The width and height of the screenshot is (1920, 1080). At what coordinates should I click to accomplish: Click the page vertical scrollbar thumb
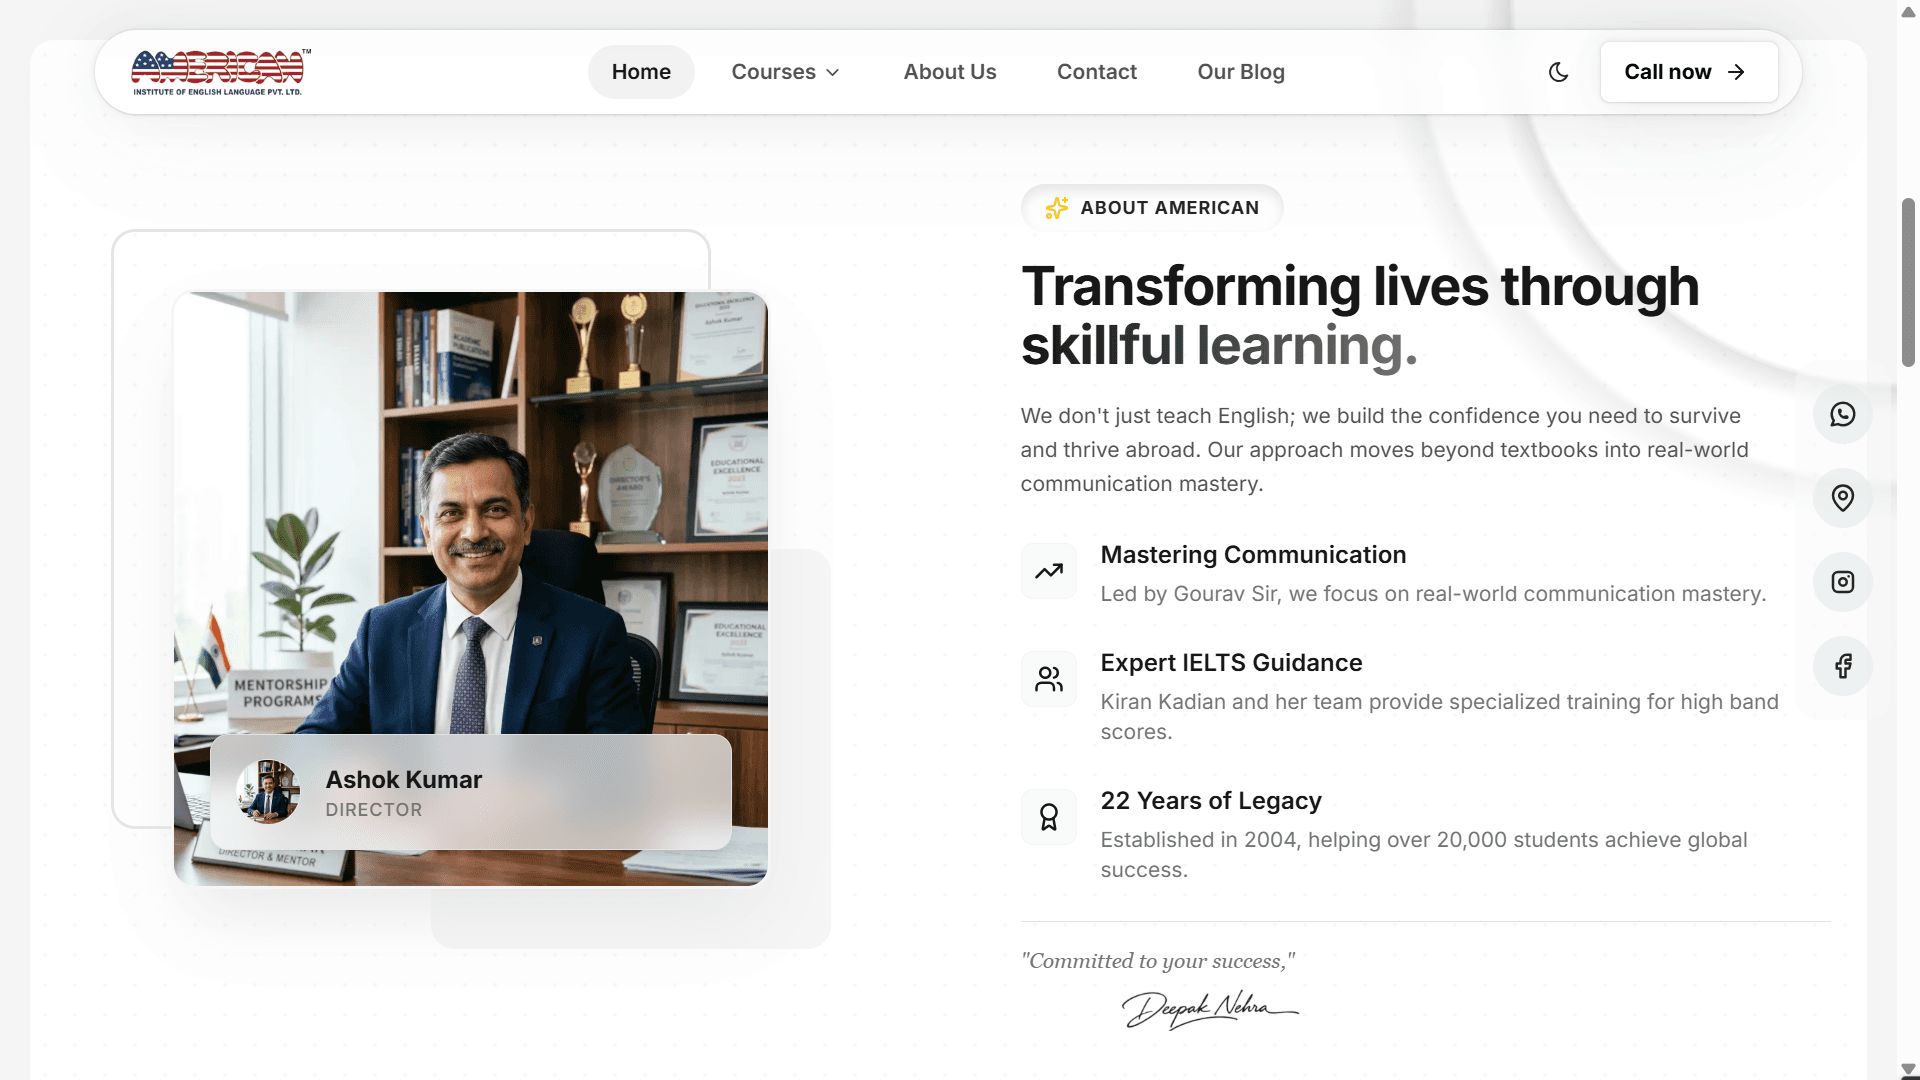tap(1908, 283)
